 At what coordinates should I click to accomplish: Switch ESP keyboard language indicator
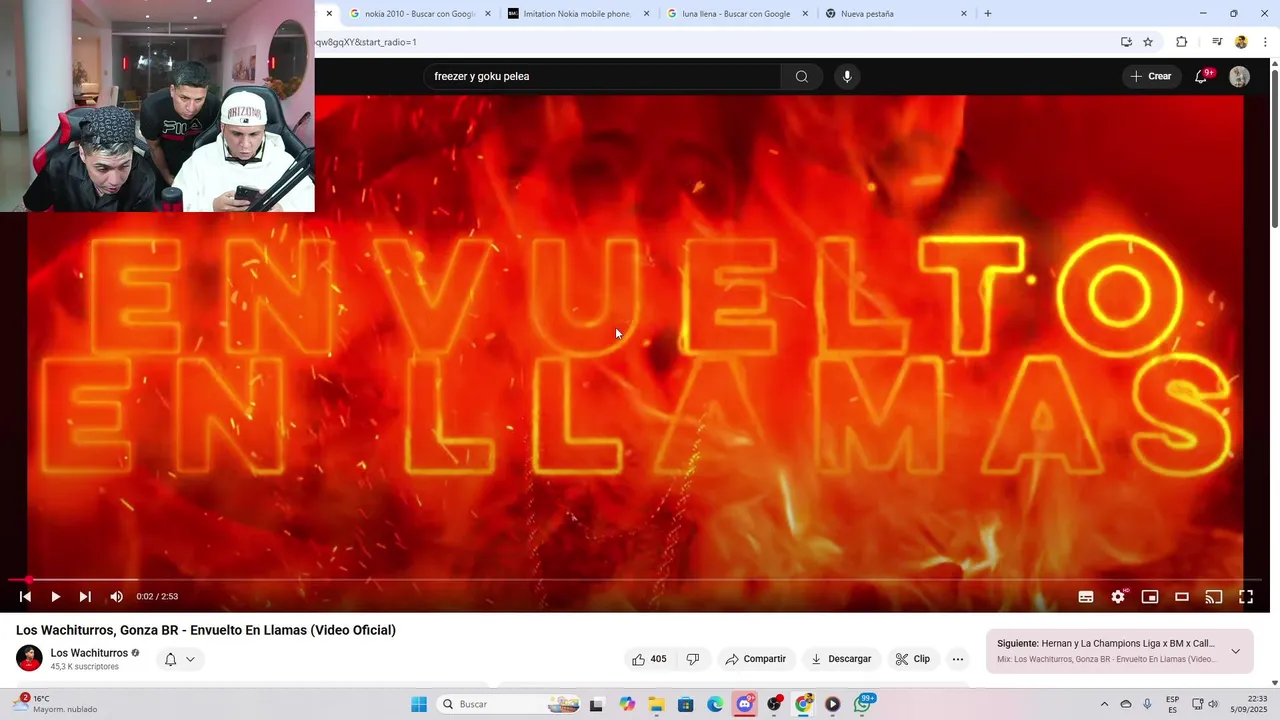pyautogui.click(x=1172, y=704)
